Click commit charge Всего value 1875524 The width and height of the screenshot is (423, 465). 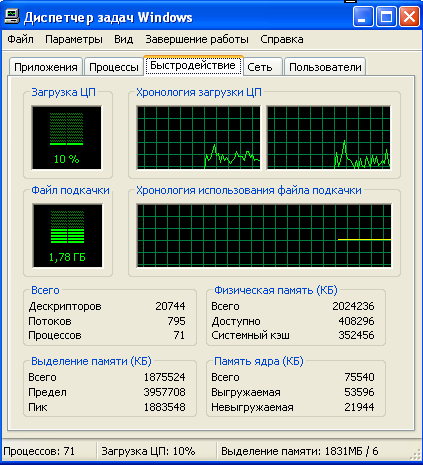pyautogui.click(x=164, y=377)
